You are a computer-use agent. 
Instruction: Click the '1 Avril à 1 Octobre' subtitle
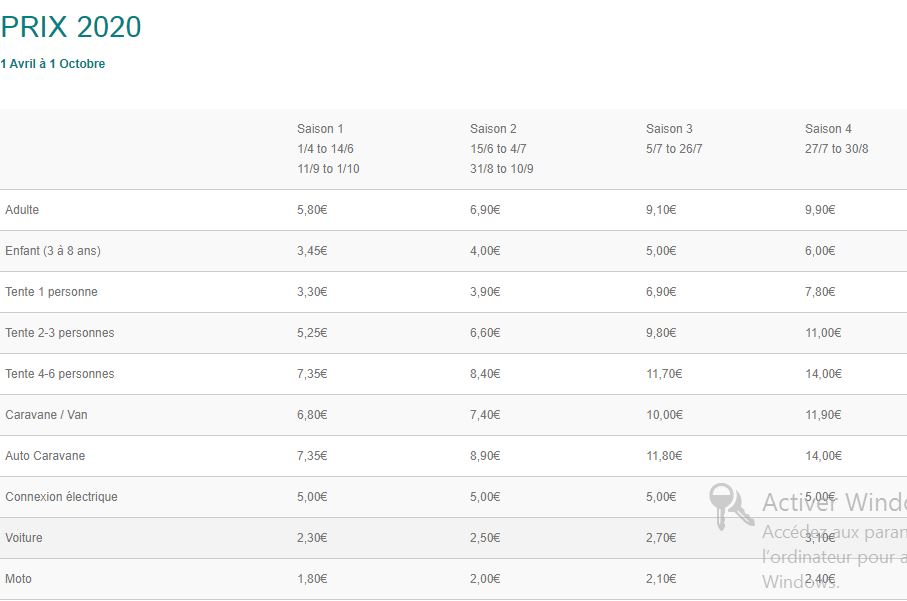(53, 64)
